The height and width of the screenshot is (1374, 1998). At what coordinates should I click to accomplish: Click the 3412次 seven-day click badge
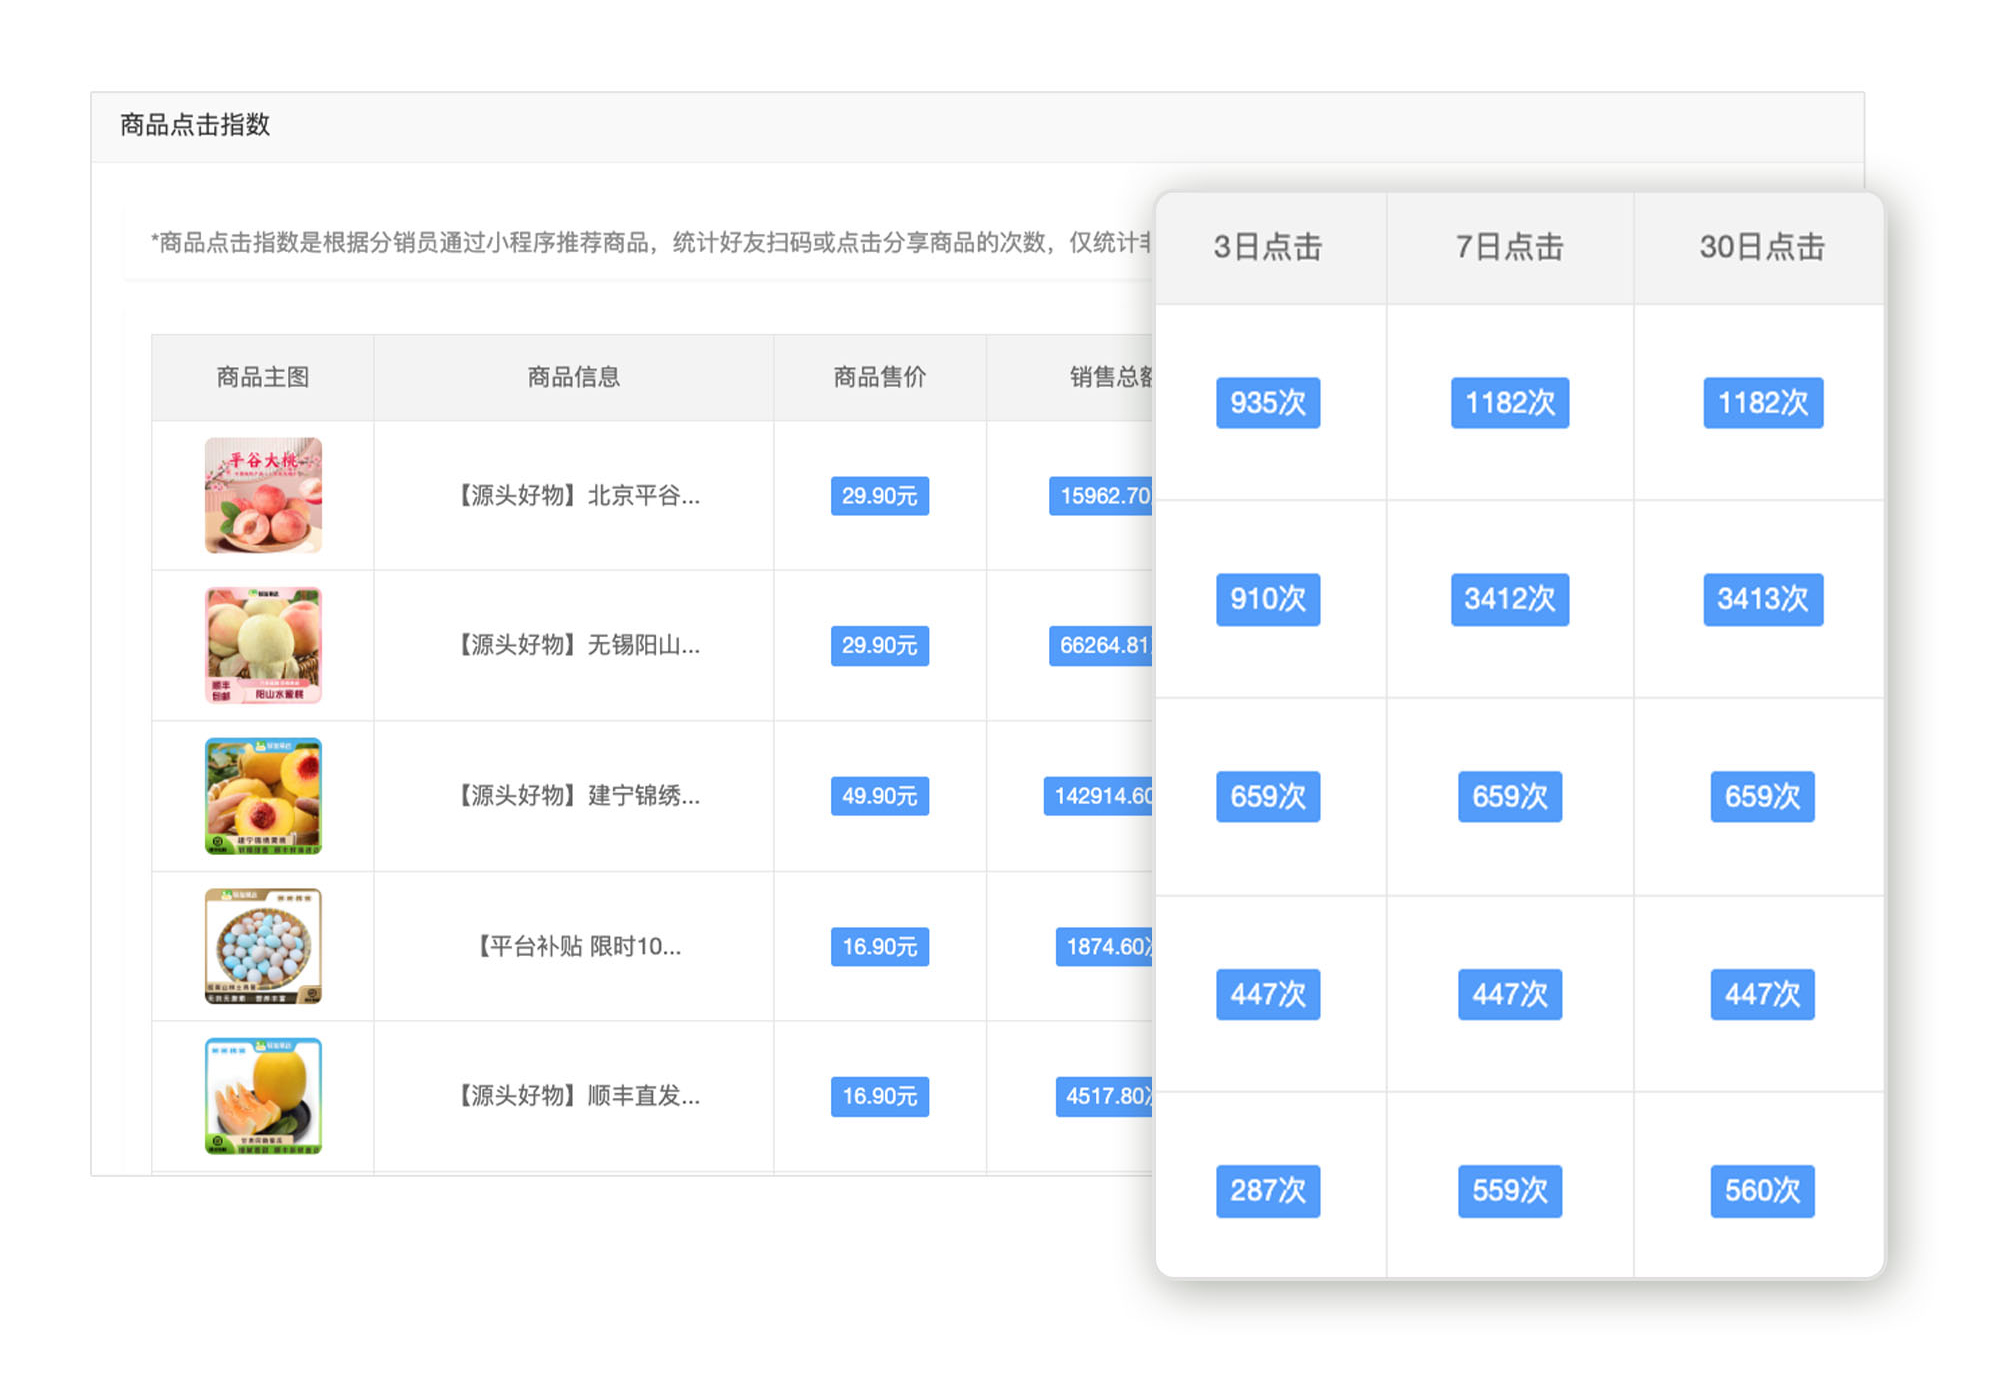pyautogui.click(x=1509, y=599)
